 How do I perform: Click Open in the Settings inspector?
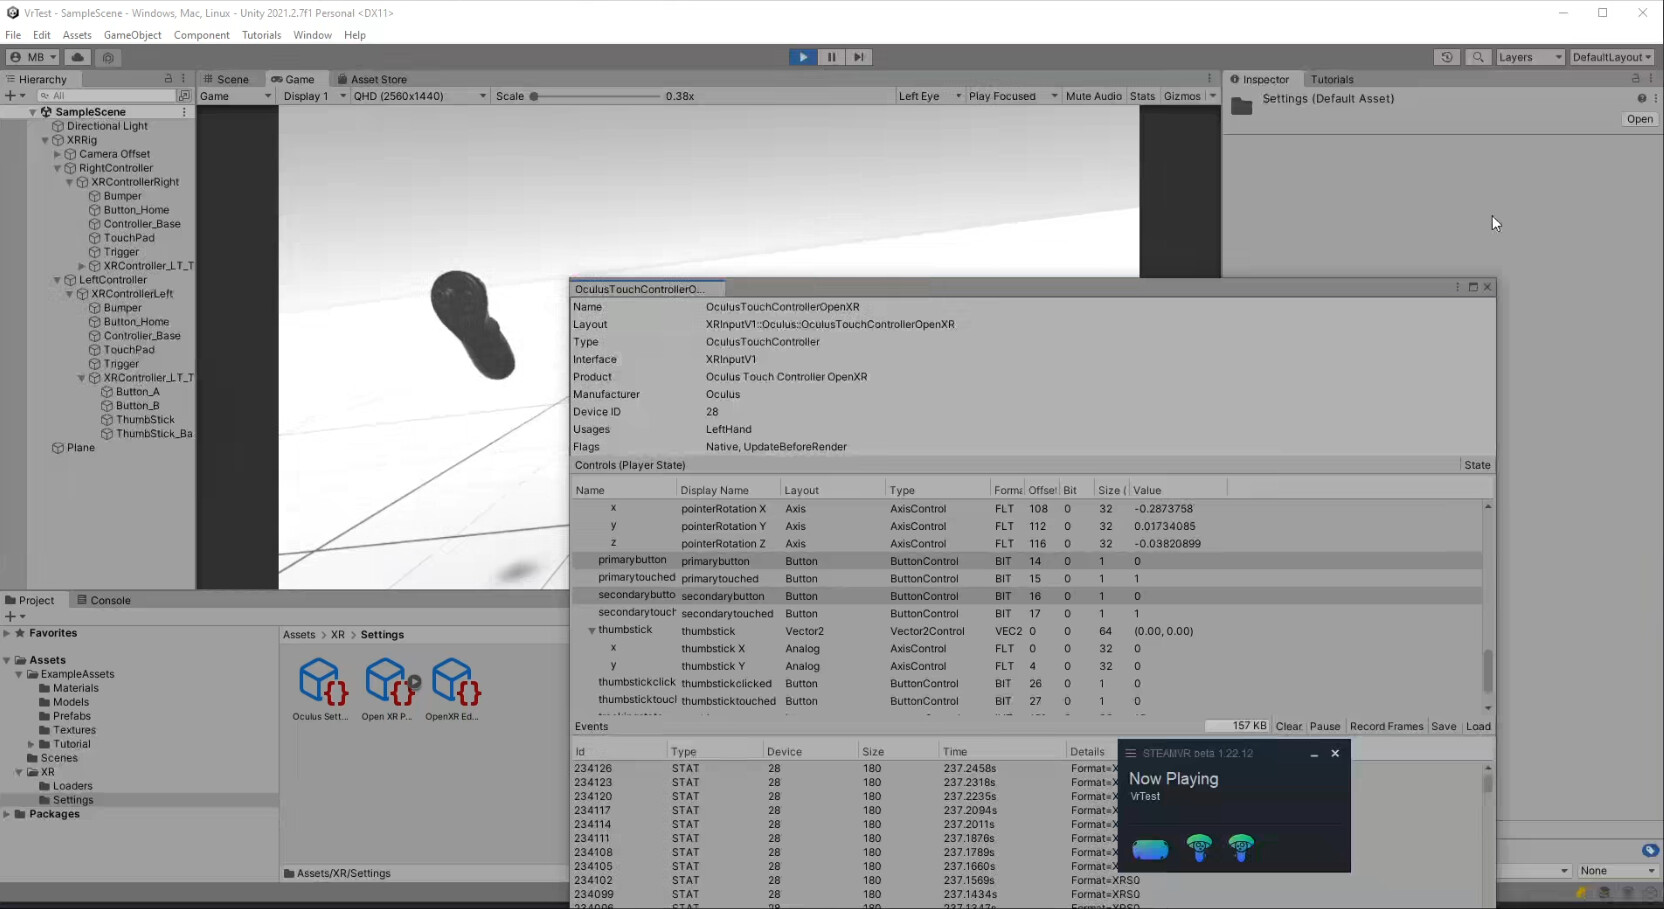1638,118
